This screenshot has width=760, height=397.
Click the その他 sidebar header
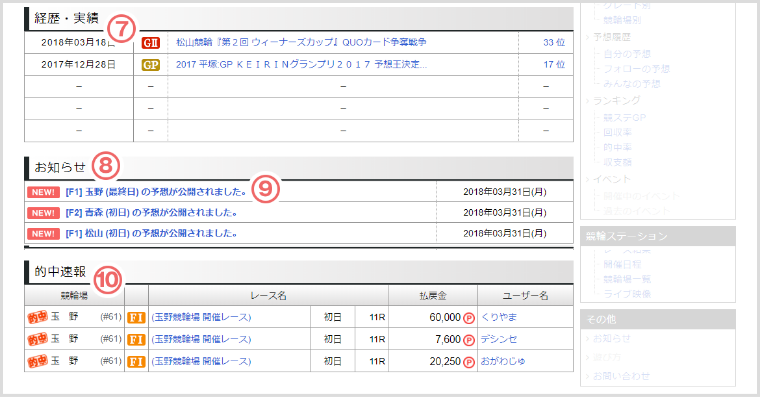coord(658,319)
